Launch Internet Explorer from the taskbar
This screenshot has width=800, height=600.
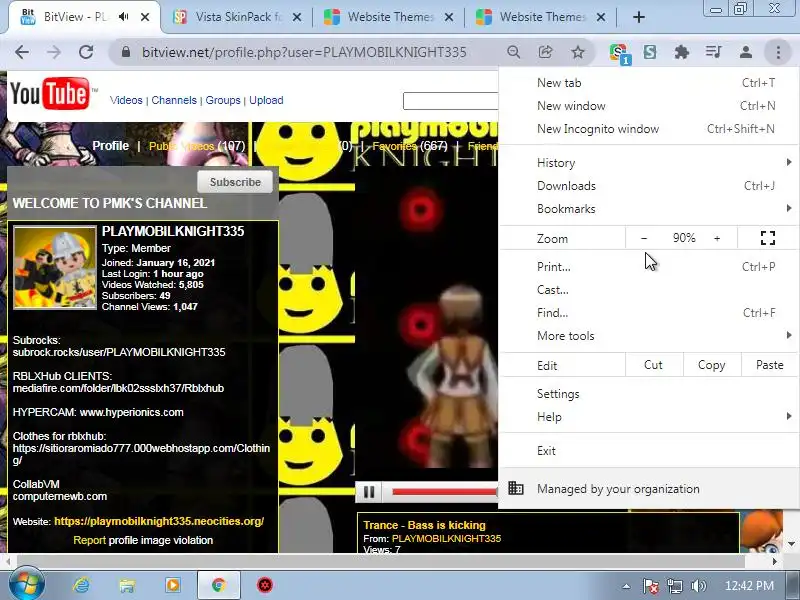81,585
